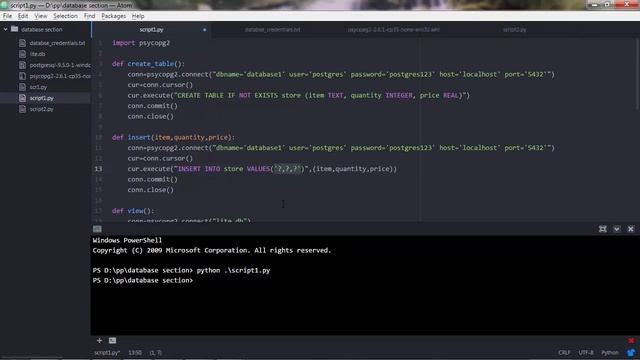Hide the terminal panel with down chevron

[x=617, y=229]
